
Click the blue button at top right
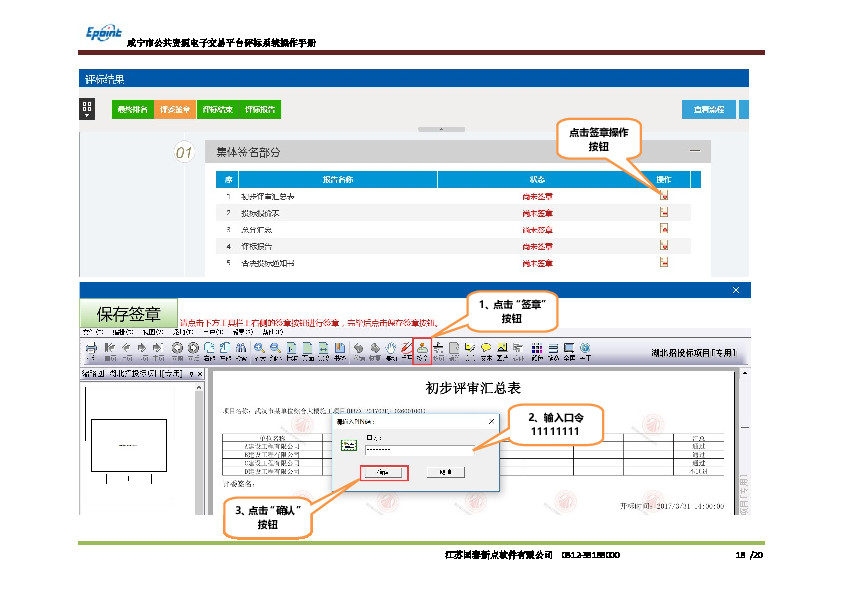(x=708, y=109)
